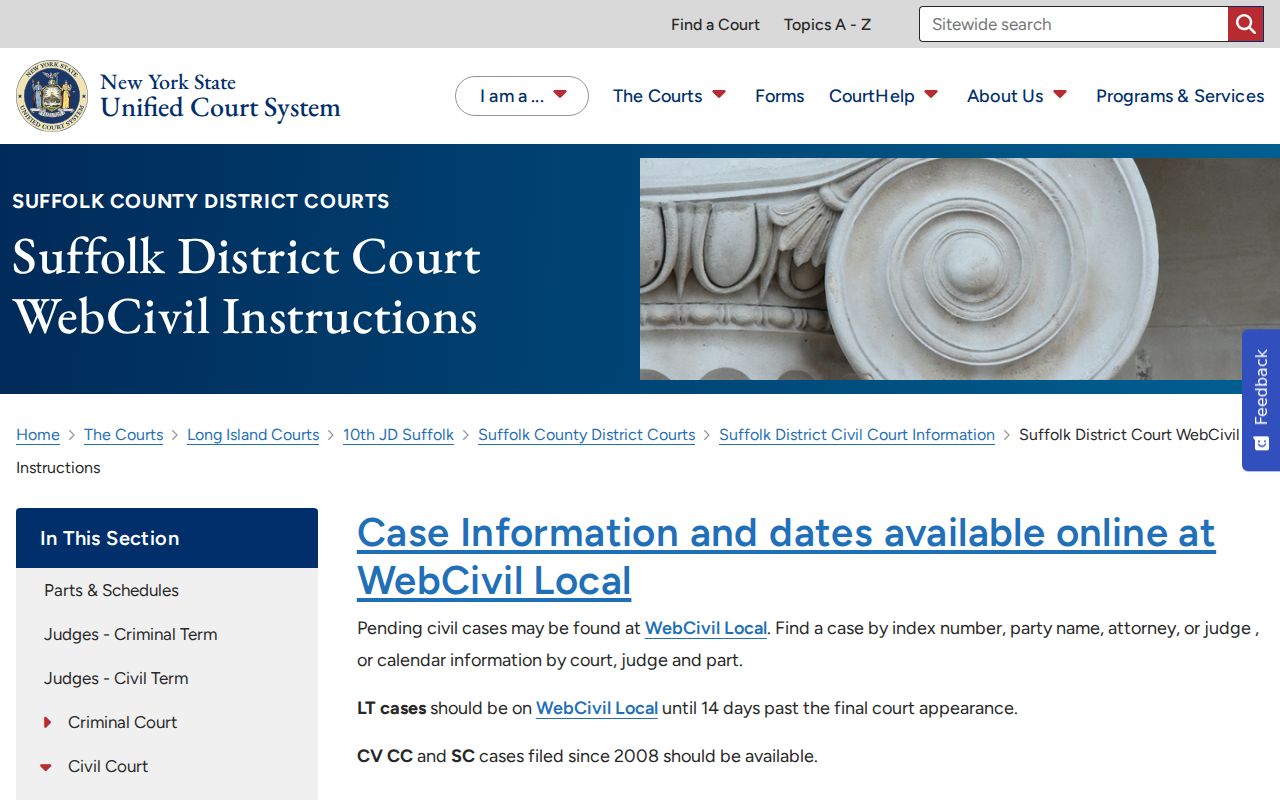1280x800 pixels.
Task: Click the Find a Court link
Action: tap(715, 24)
